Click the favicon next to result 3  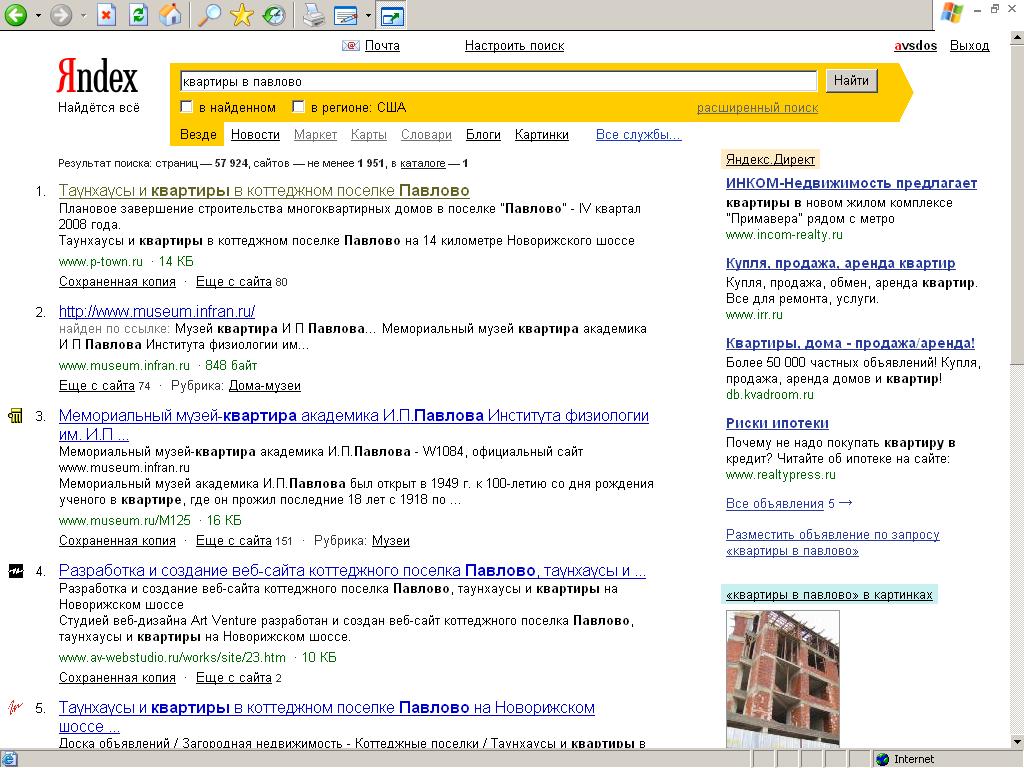coord(16,415)
